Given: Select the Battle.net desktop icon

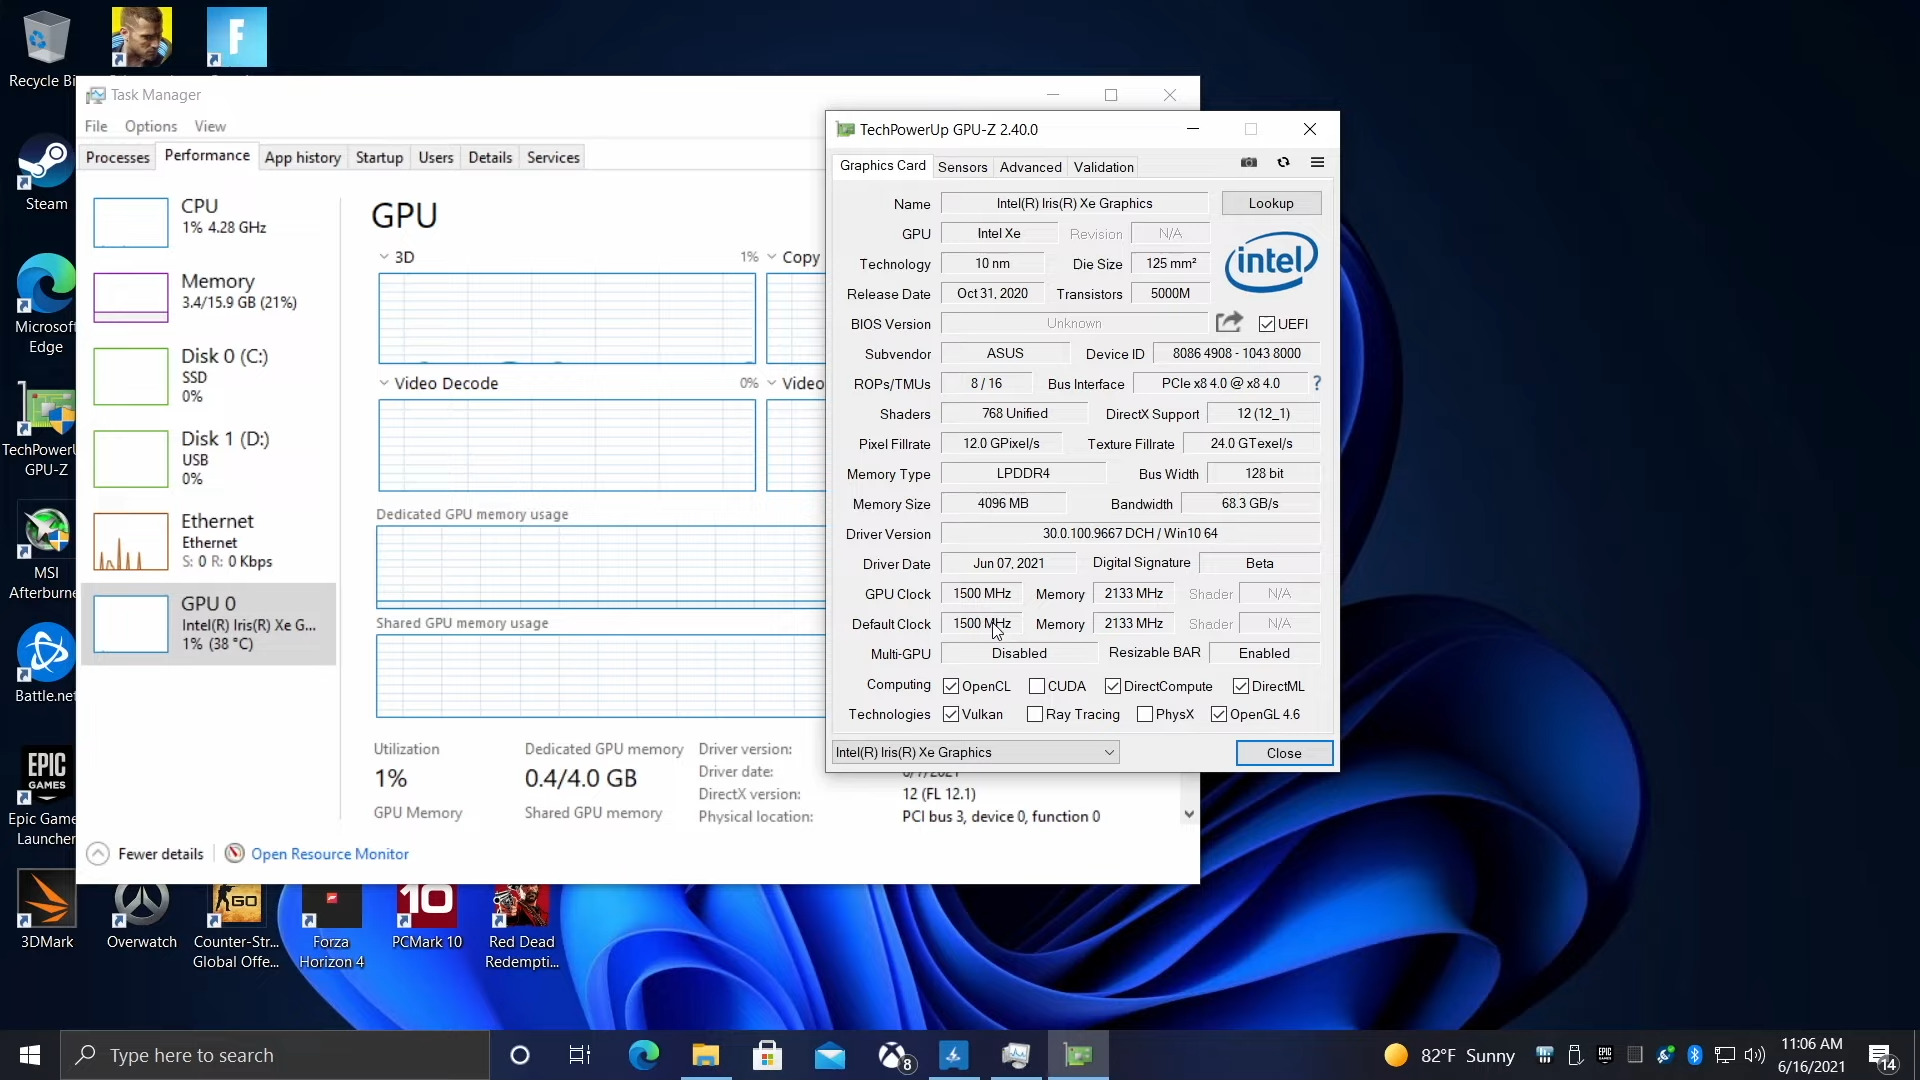Looking at the screenshot, I should point(46,664).
